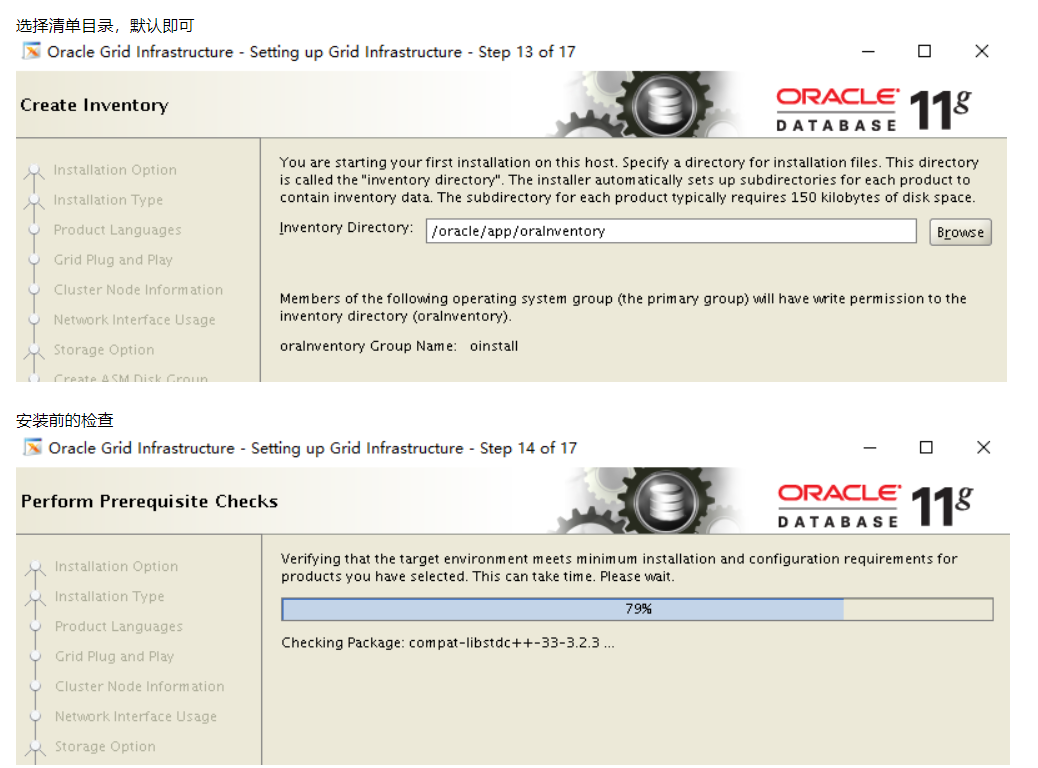Maximize the Step 13 of 17 window
This screenshot has height=768, width=1038.
pos(925,51)
